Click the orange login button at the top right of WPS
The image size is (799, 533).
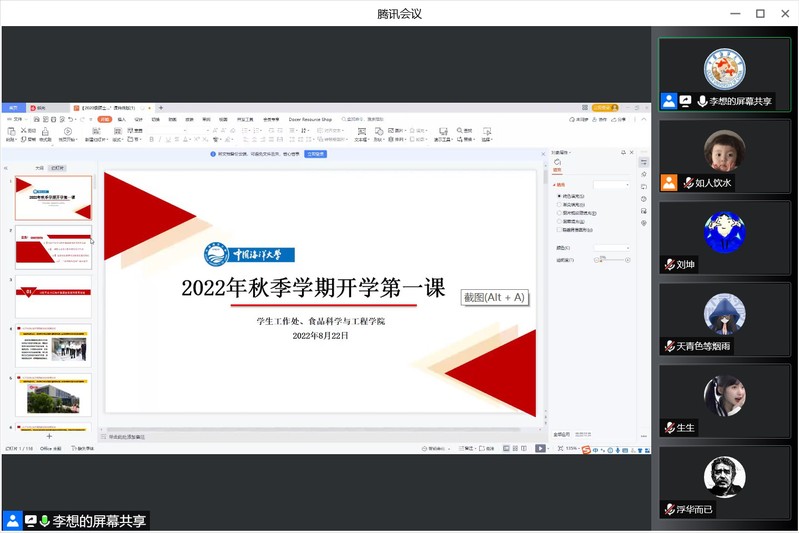pos(605,108)
